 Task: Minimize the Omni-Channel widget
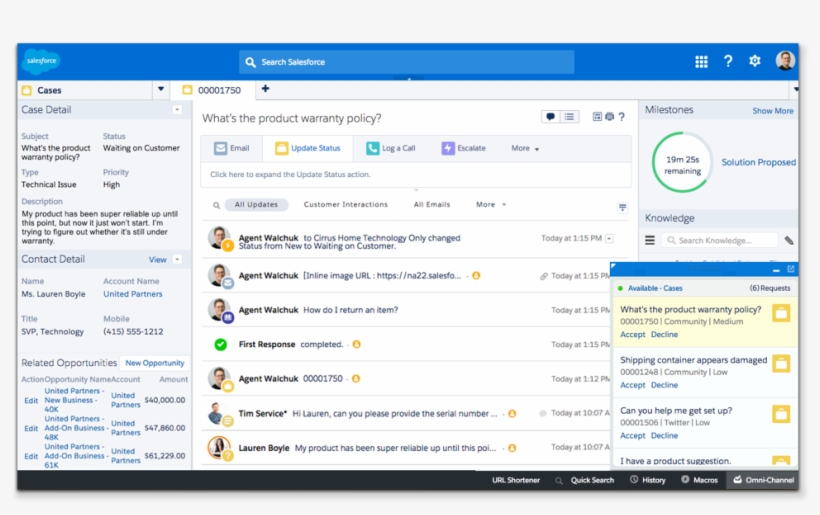point(776,270)
